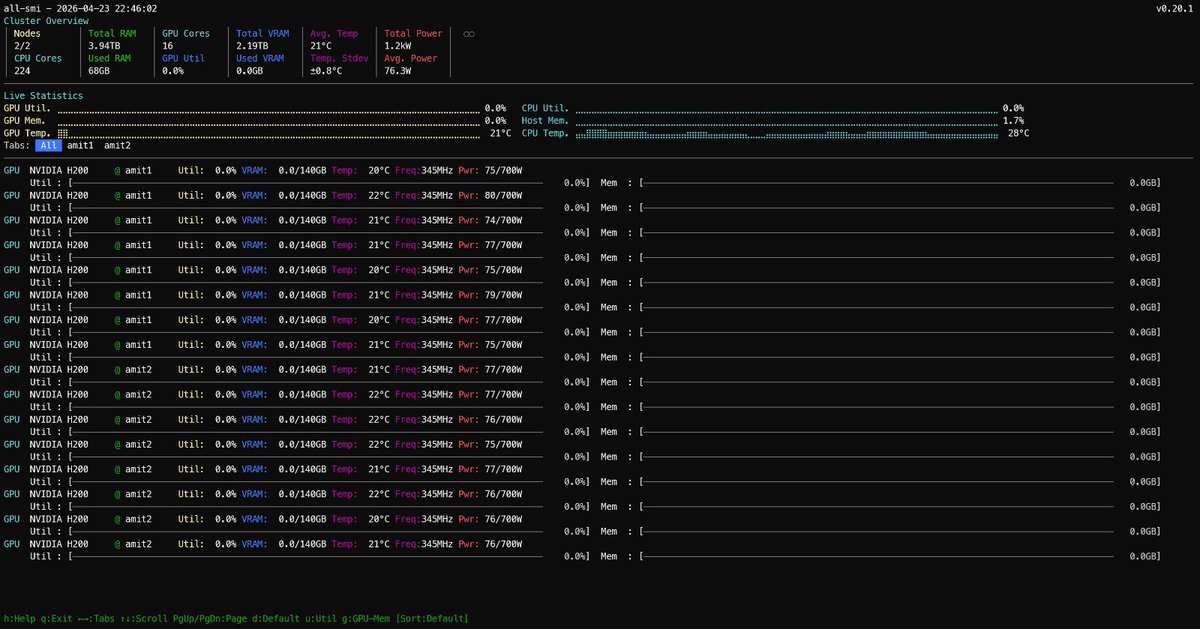This screenshot has width=1200, height=629.
Task: Click the Nodes value 2/2
Action: (23, 46)
